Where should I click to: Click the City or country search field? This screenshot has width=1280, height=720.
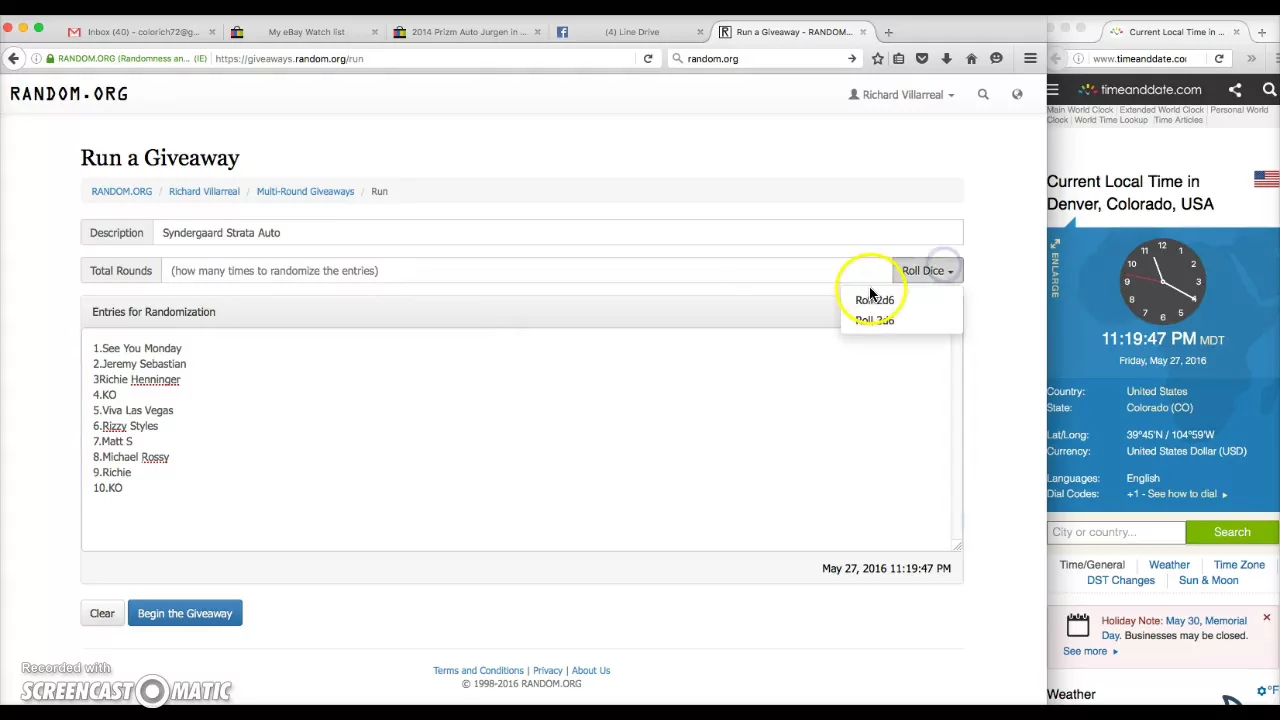click(x=1116, y=533)
